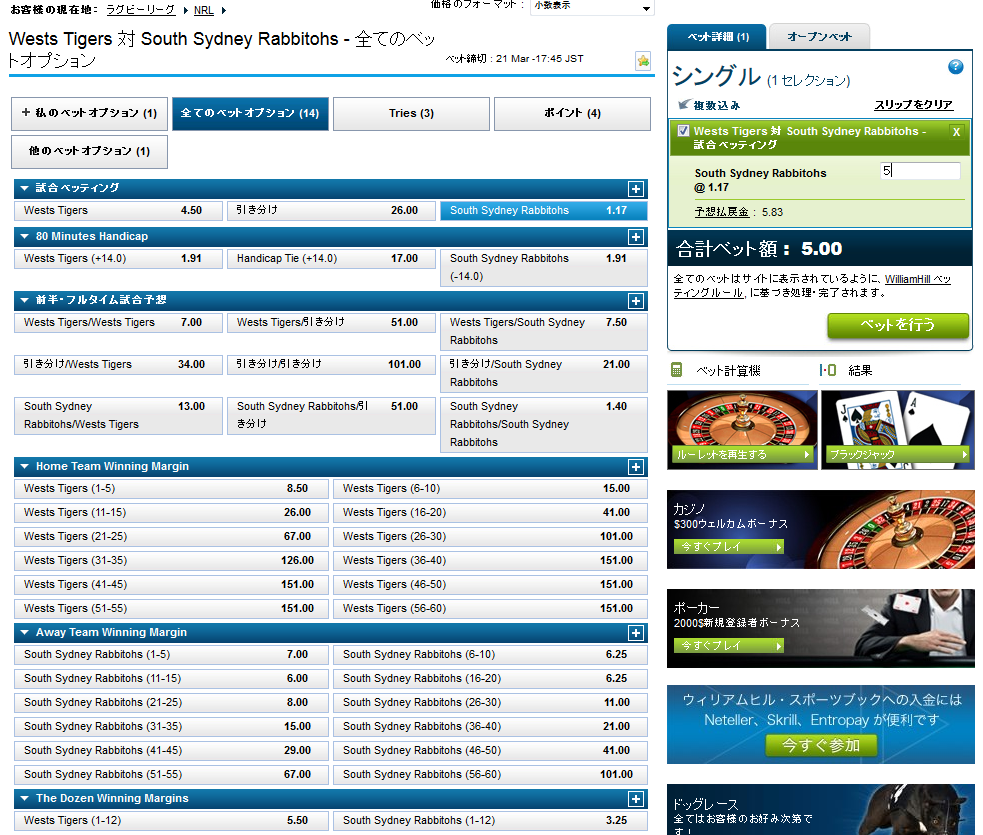Select the Tries (3) tab
The image size is (983, 835).
tap(411, 114)
